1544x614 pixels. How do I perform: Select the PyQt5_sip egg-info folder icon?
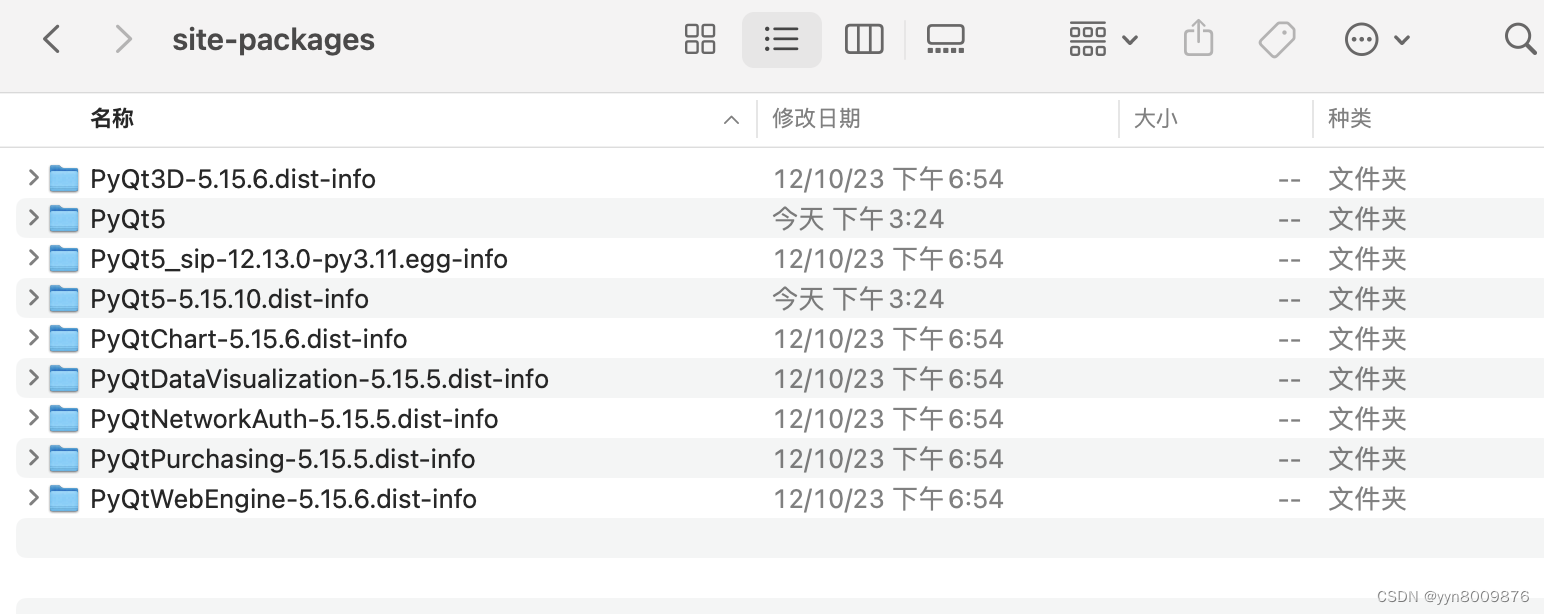coord(64,259)
